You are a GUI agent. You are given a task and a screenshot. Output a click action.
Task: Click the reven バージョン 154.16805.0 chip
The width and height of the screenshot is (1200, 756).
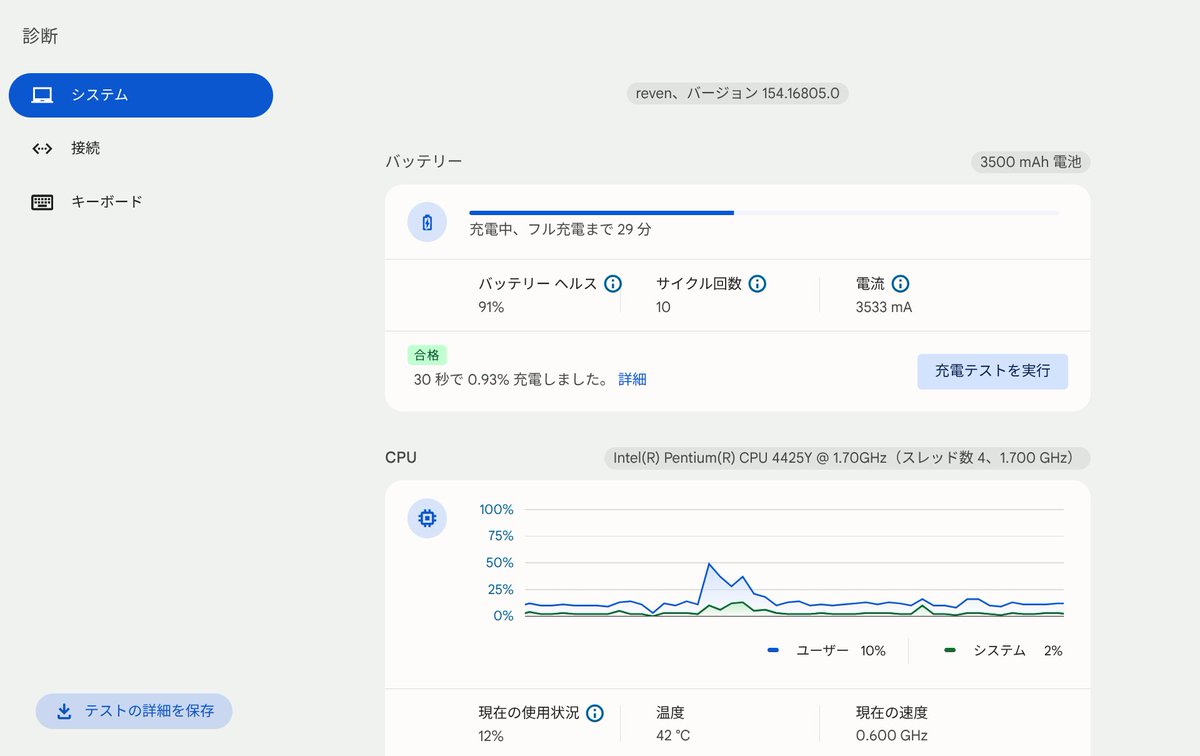[738, 94]
